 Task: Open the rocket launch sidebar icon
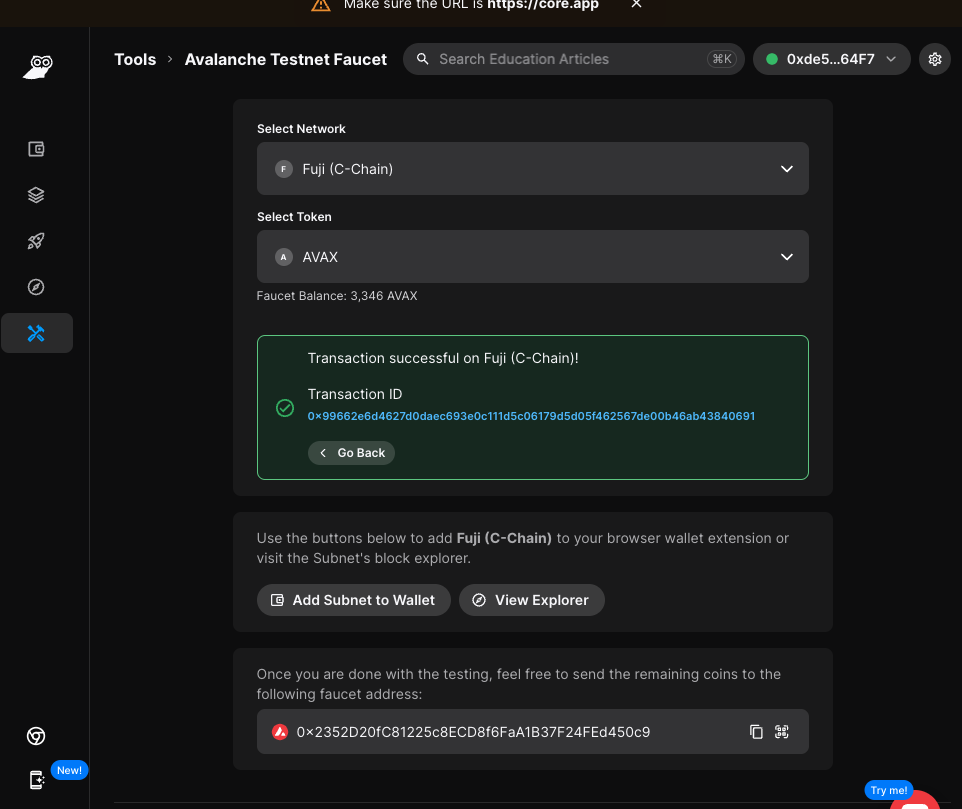(36, 241)
